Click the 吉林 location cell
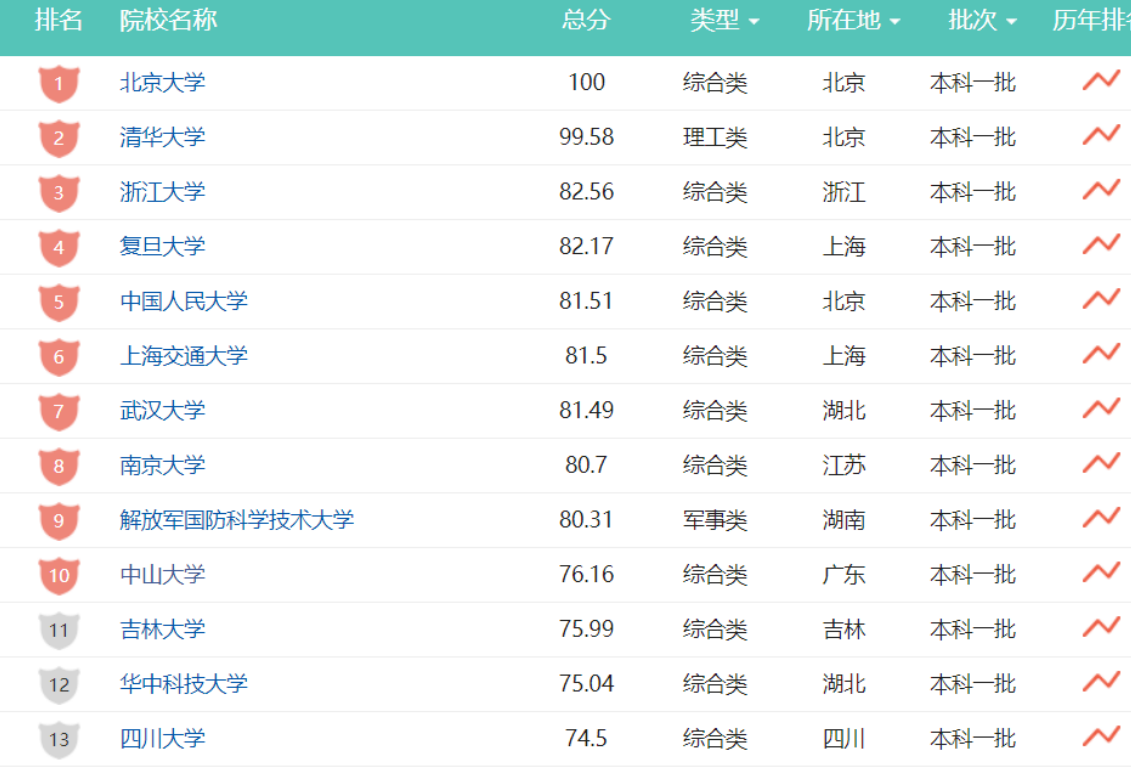 [x=844, y=629]
